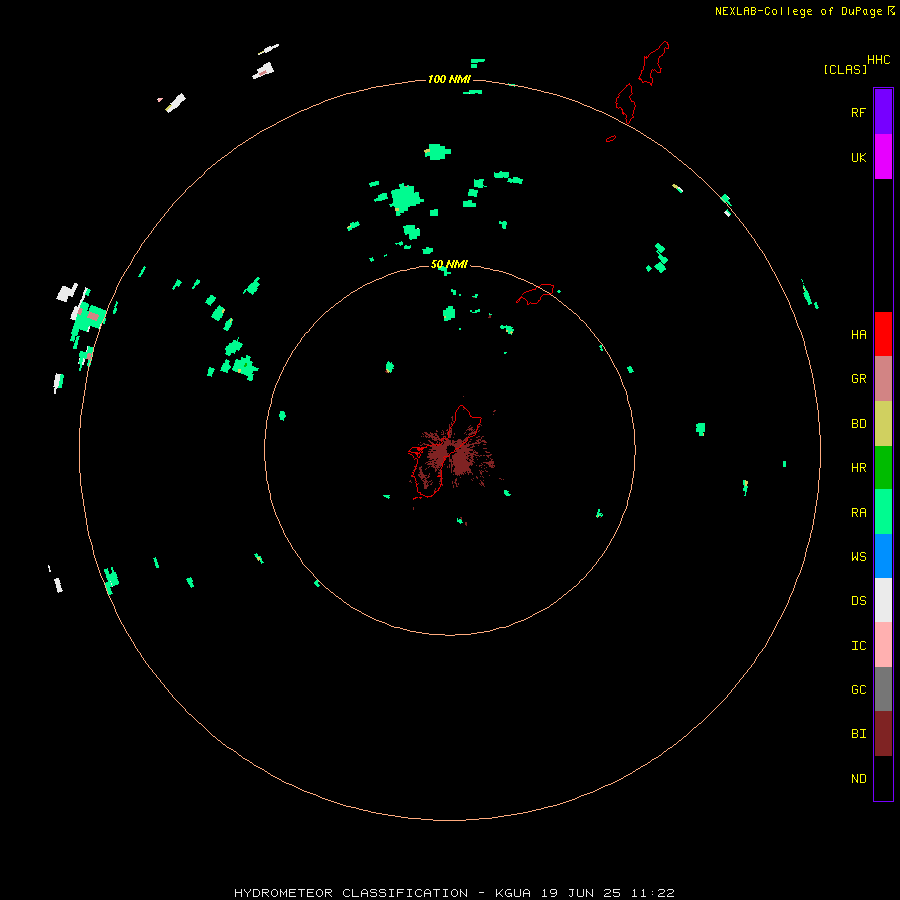Click the ND black legend swatch
The height and width of the screenshot is (900, 900).
pos(883,778)
